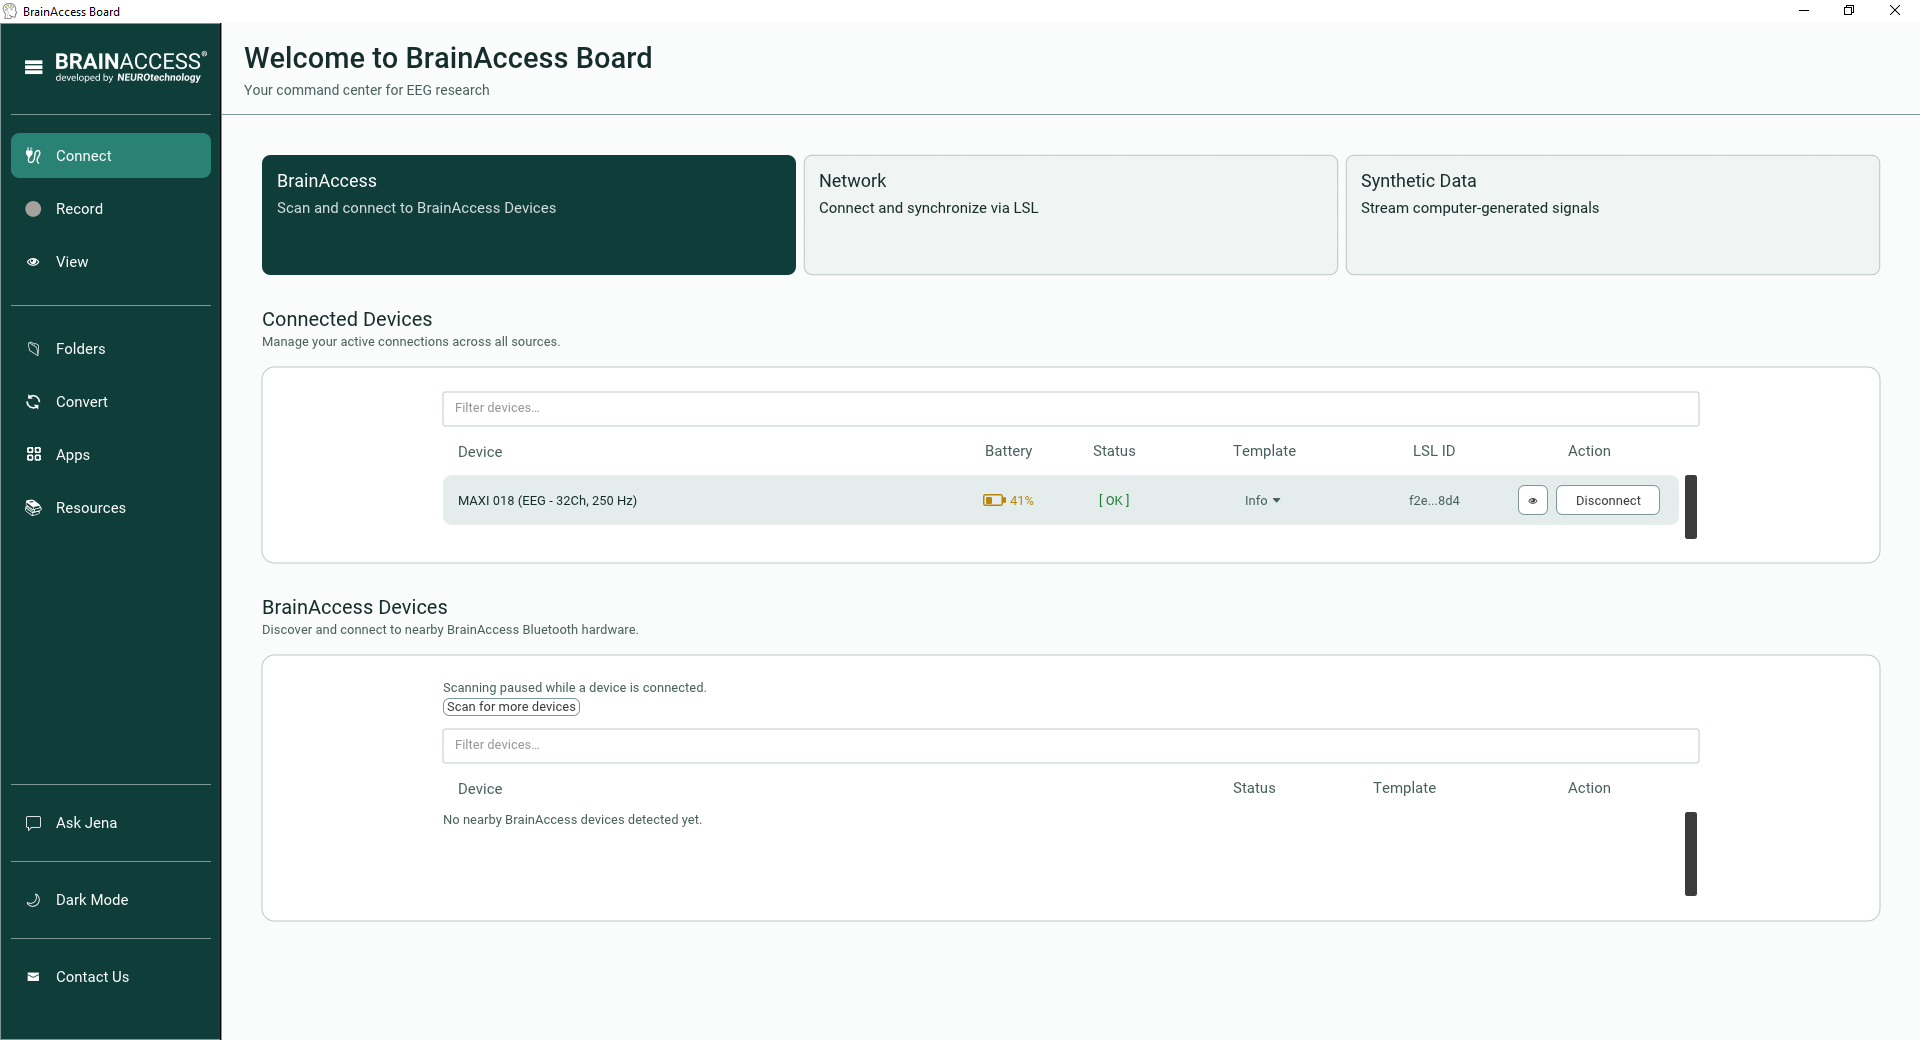The height and width of the screenshot is (1040, 1920).
Task: Open Contact Us label
Action: (x=93, y=977)
